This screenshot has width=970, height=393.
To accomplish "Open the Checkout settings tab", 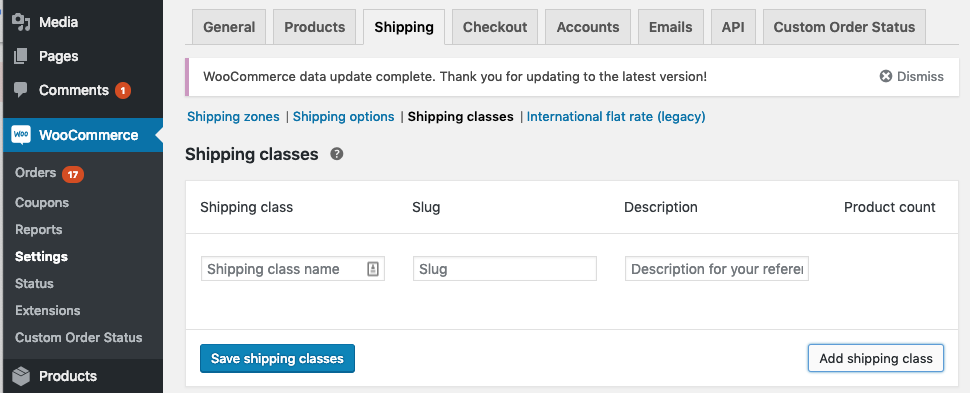I will (x=495, y=27).
